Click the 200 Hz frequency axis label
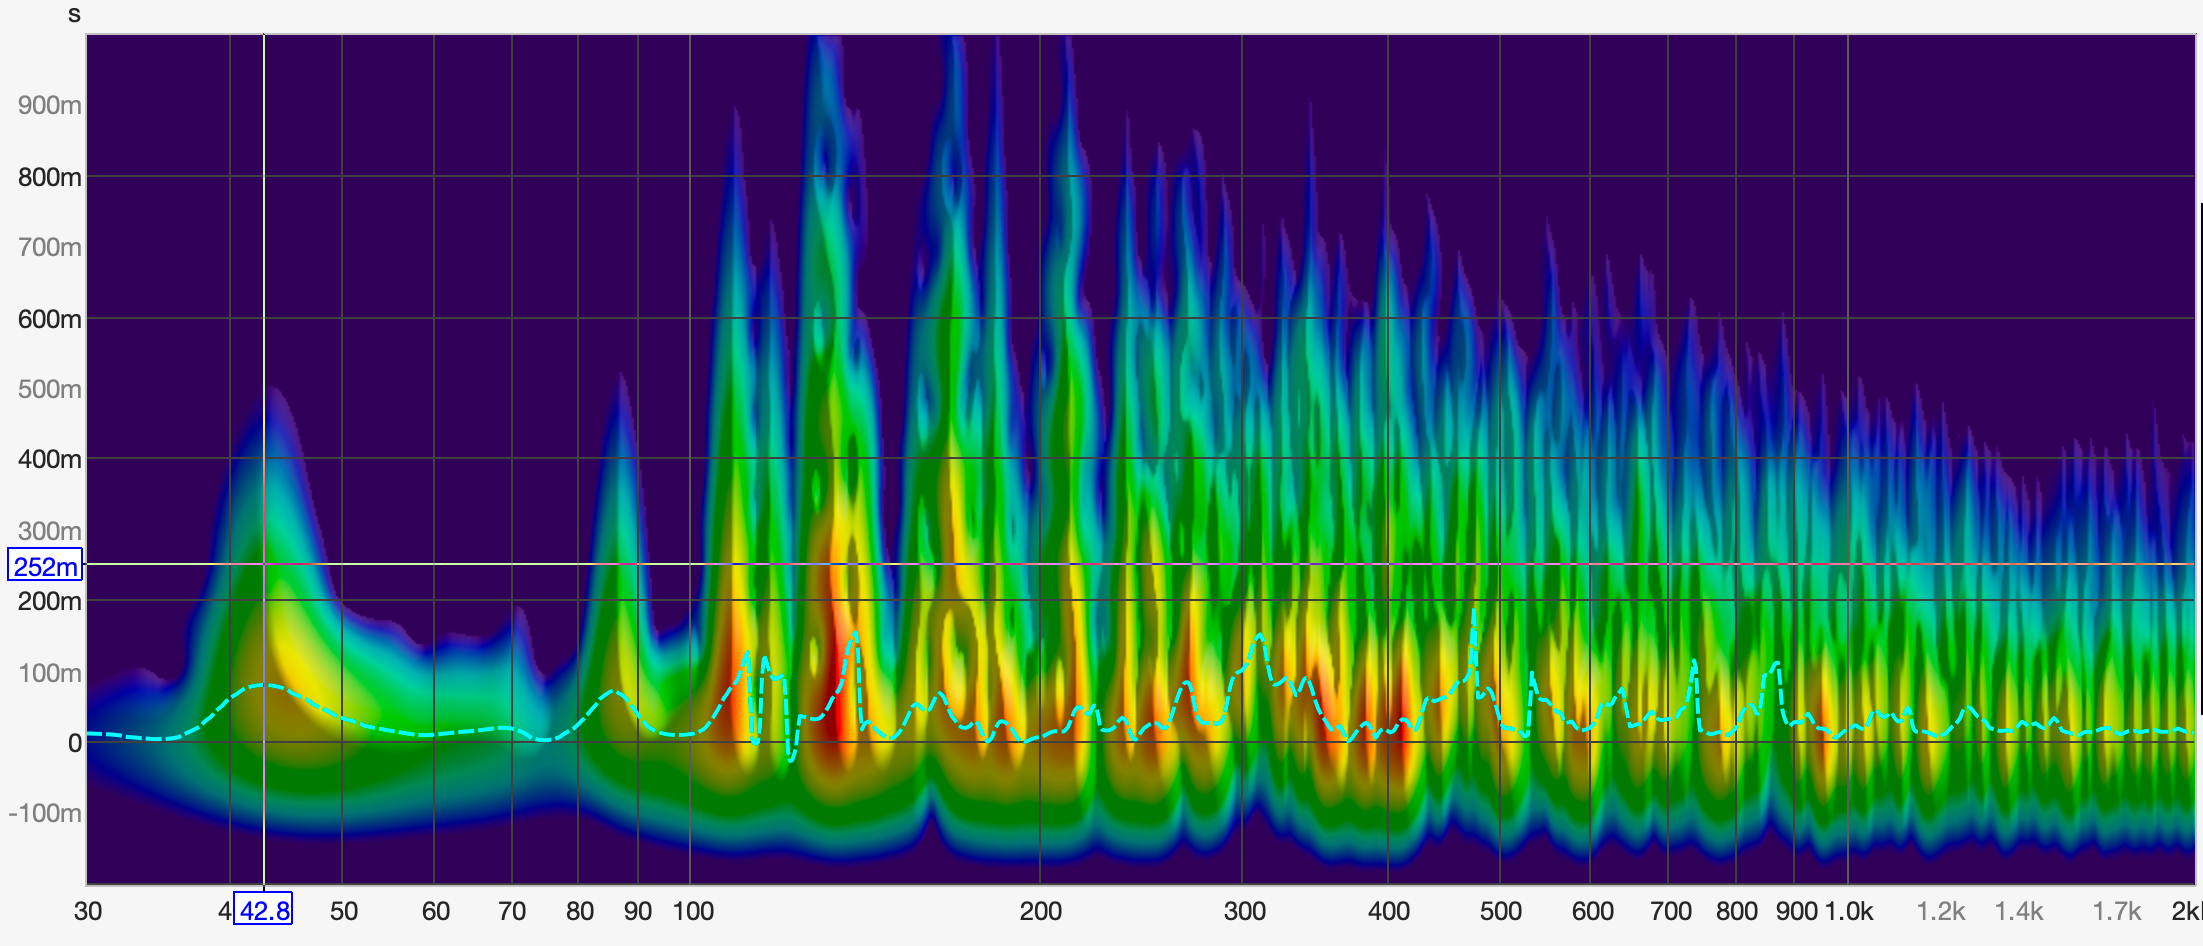2203x946 pixels. [1040, 911]
